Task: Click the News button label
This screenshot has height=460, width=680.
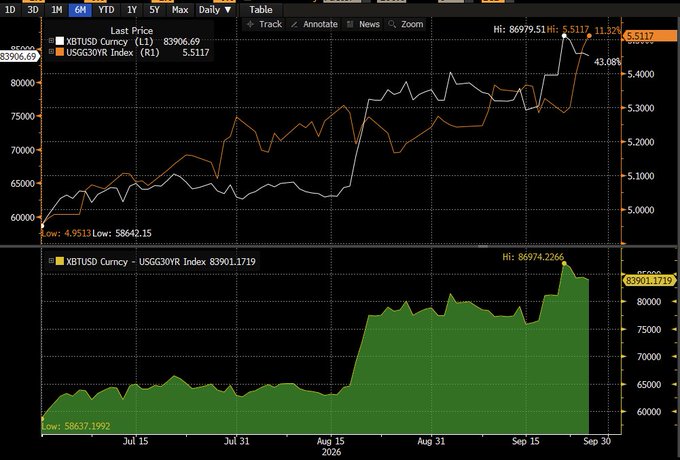Action: pos(369,24)
